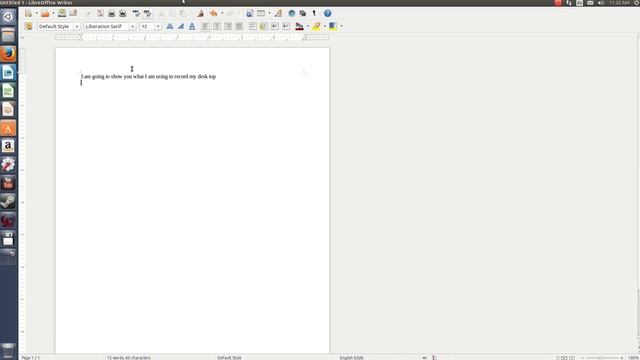Expand the New document dropdown arrow
Screen dimensions: 640x360
point(36,13)
